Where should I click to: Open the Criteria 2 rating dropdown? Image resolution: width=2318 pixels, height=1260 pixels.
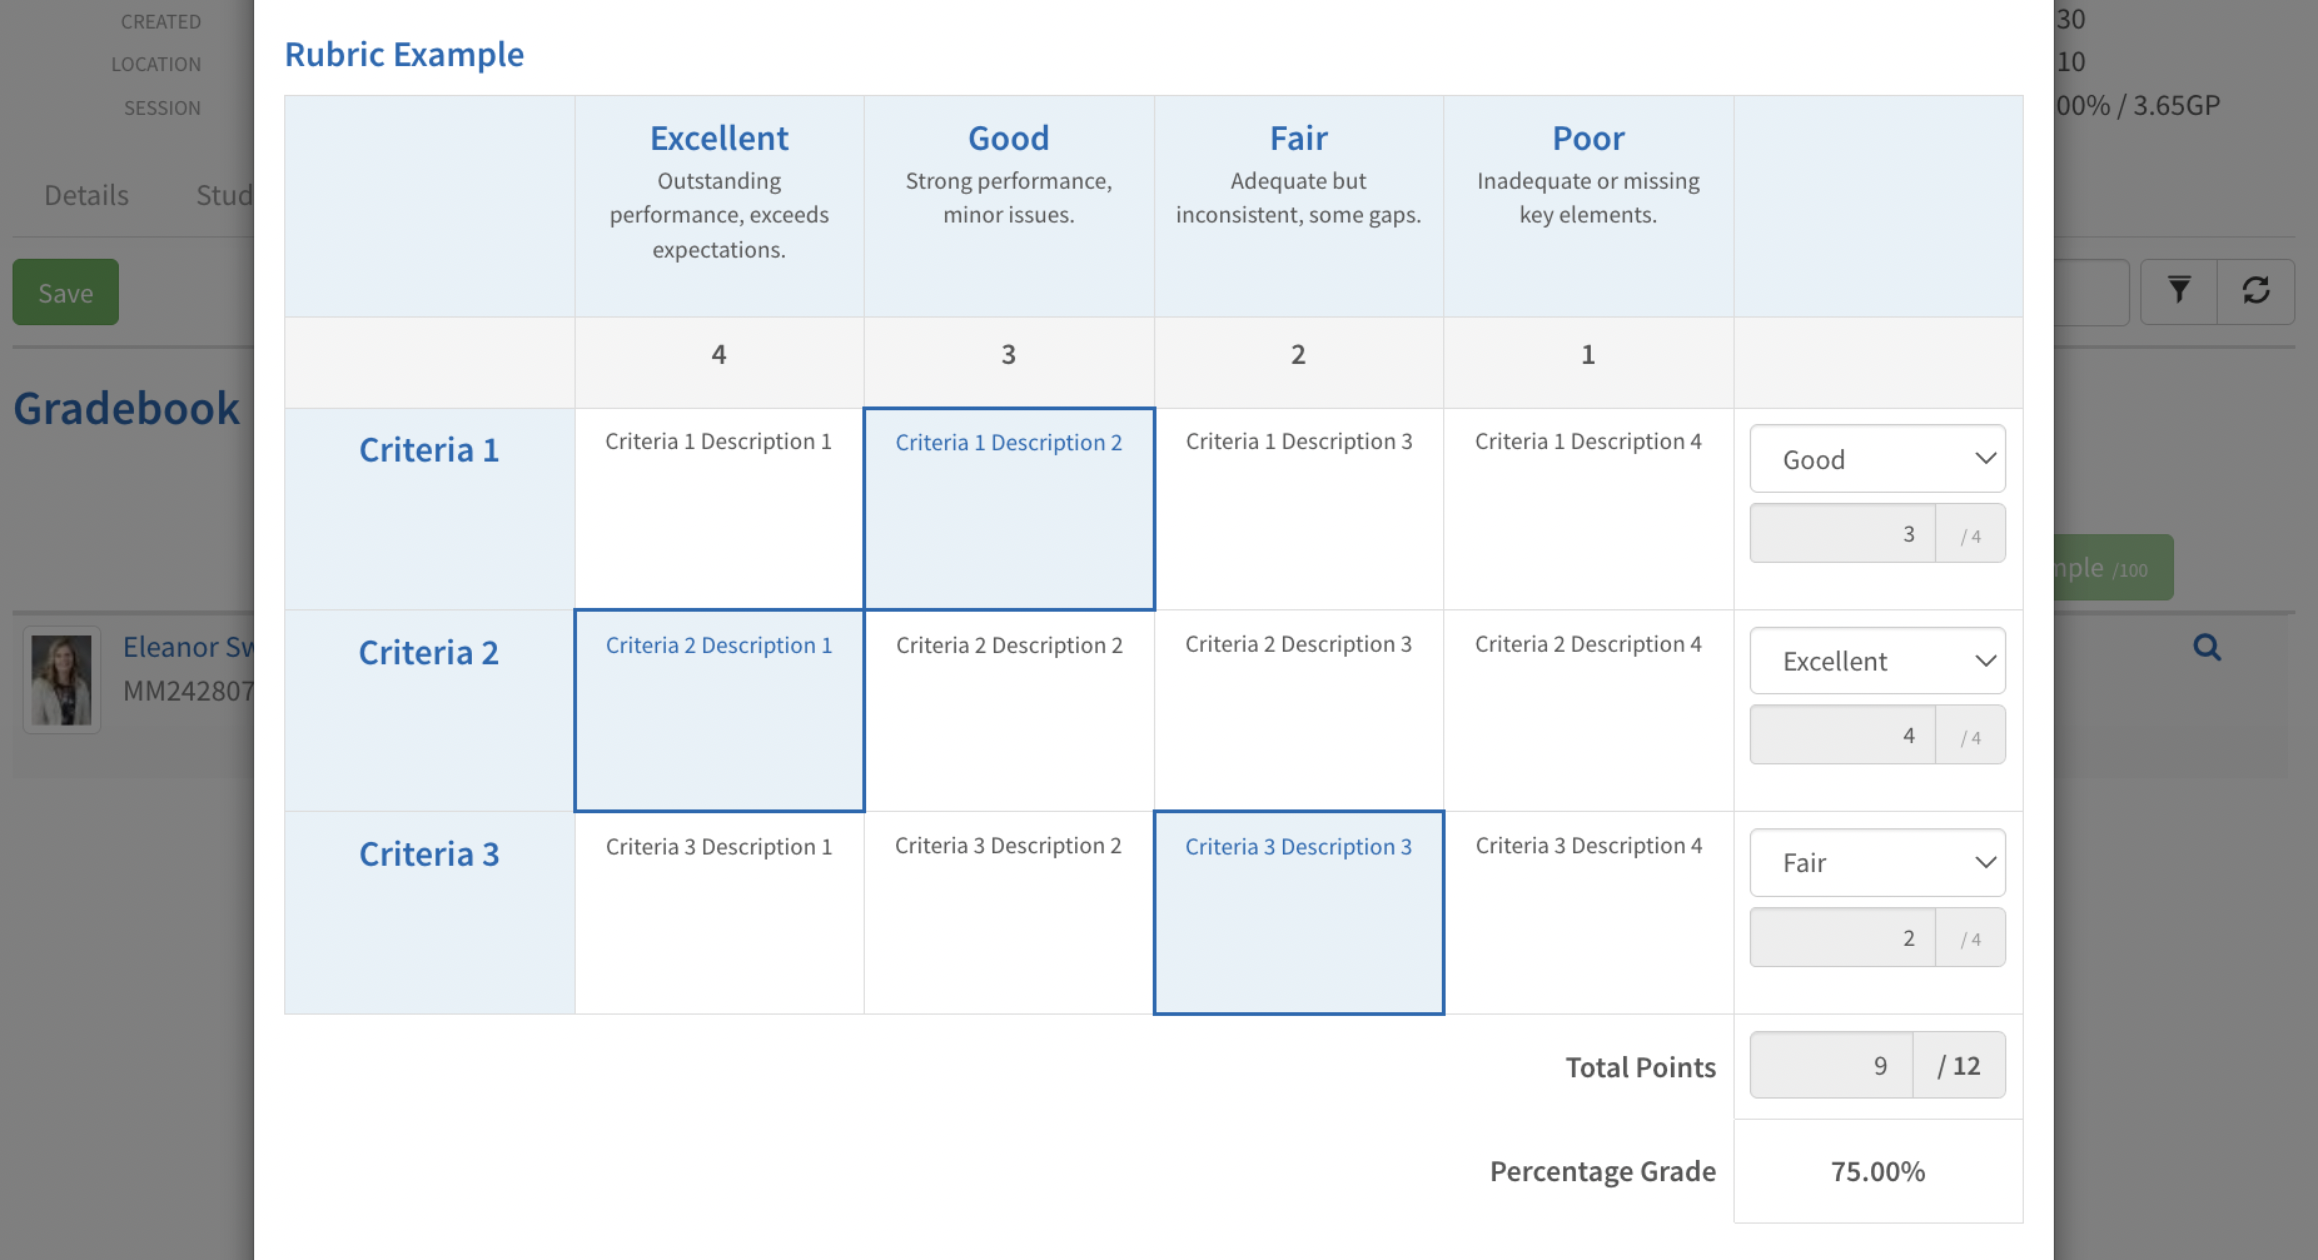tap(1877, 661)
